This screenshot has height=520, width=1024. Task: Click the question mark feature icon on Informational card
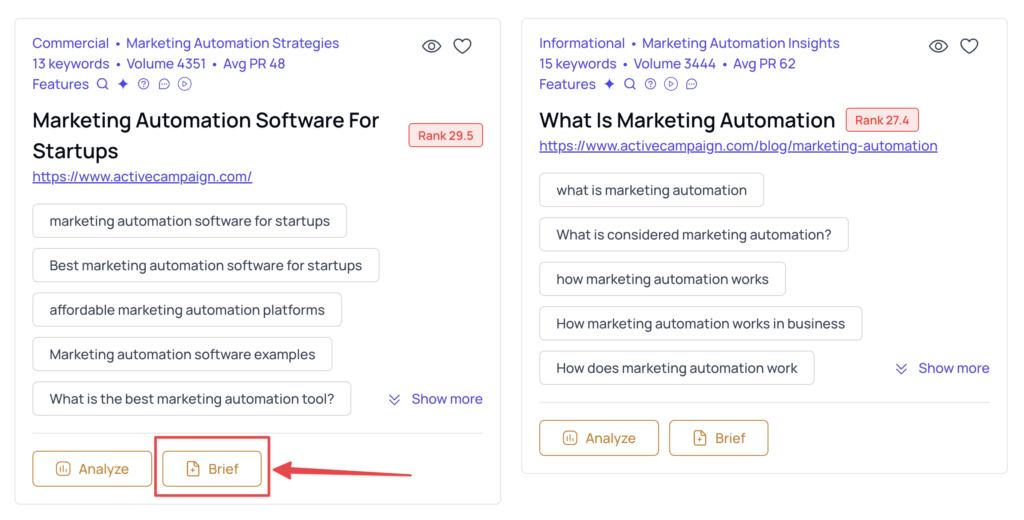click(650, 84)
